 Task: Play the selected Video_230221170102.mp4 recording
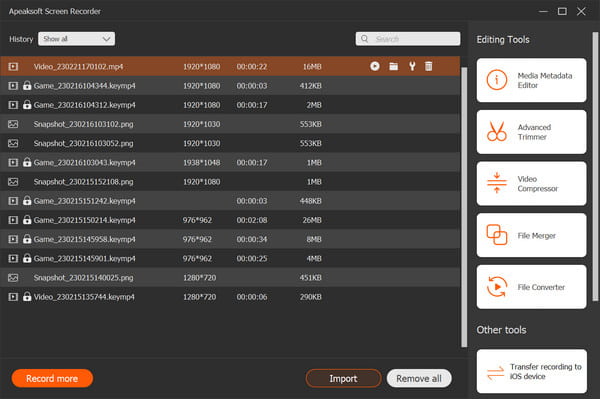pyautogui.click(x=375, y=66)
